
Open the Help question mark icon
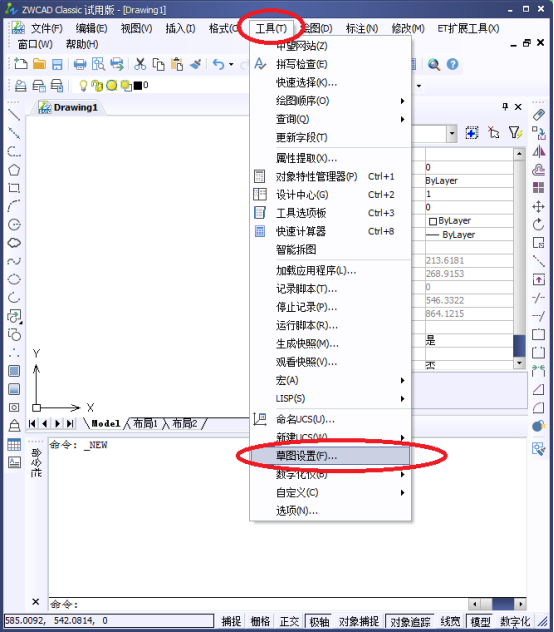coord(452,64)
